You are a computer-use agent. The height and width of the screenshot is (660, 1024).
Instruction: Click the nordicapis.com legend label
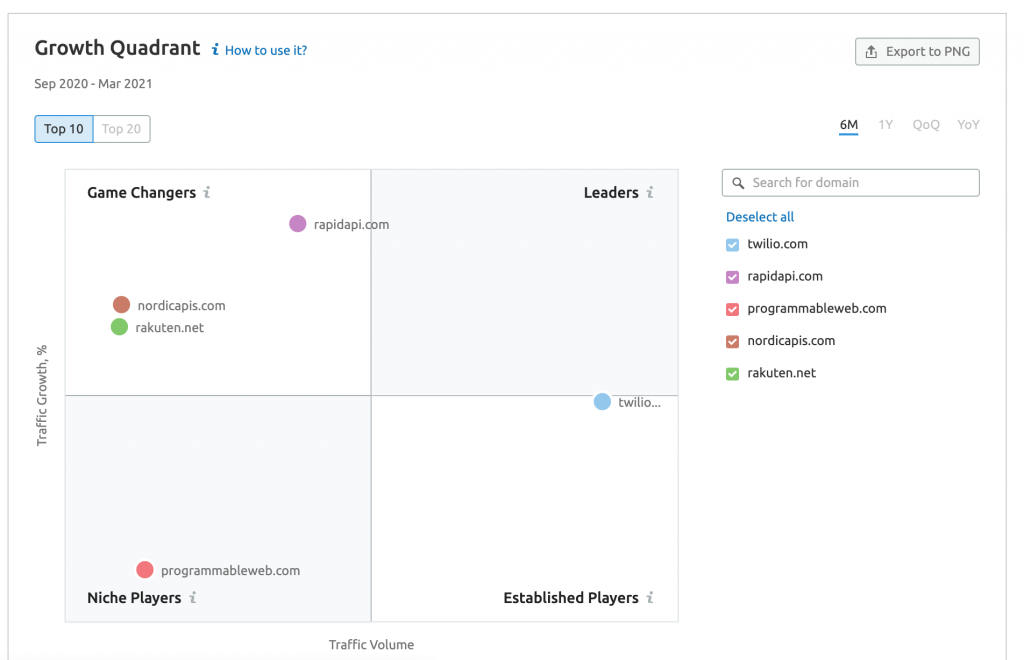792,341
